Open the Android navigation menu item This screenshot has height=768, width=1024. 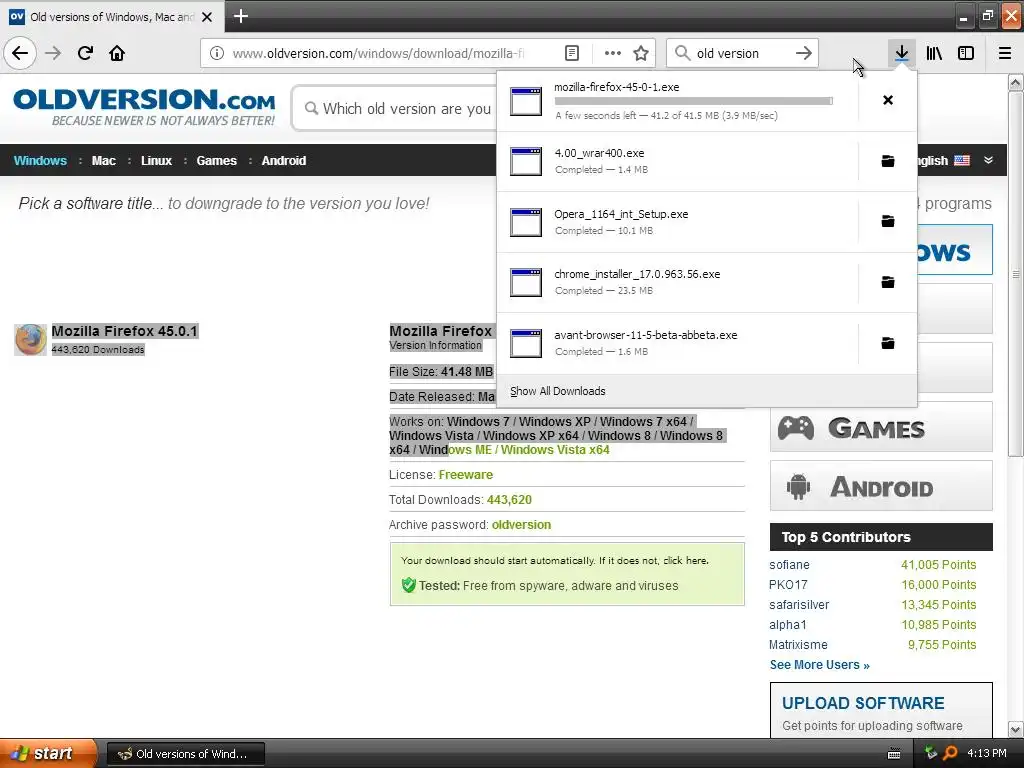(283, 161)
